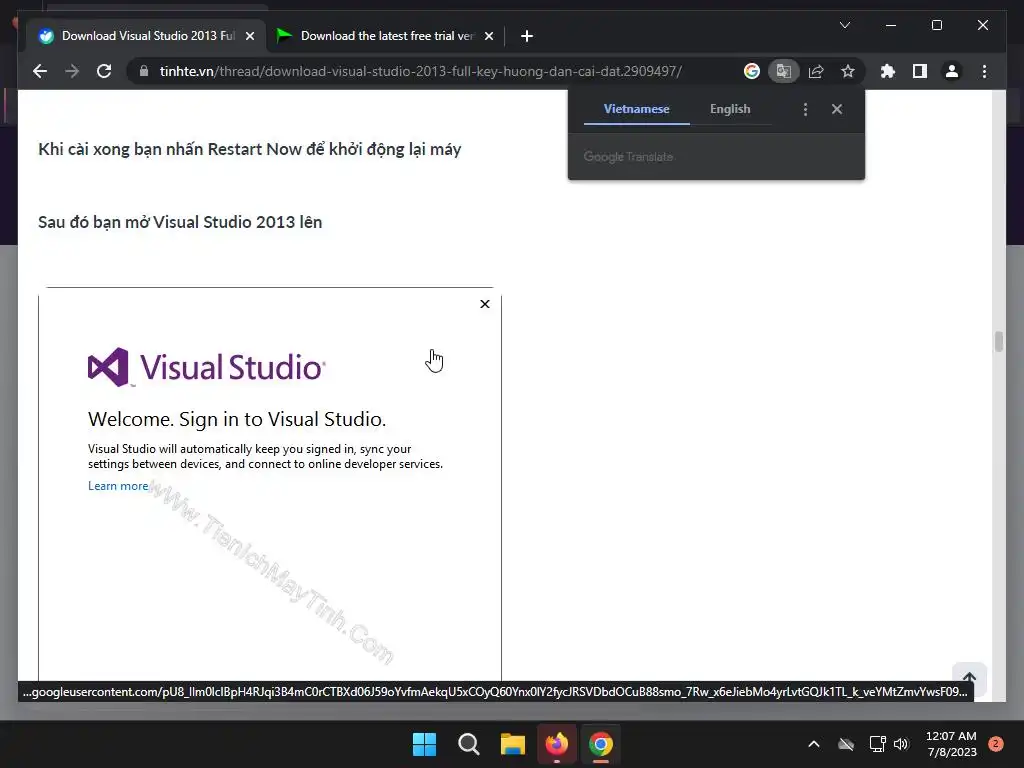Open volume control tray icon
The width and height of the screenshot is (1024, 768).
pyautogui.click(x=901, y=744)
